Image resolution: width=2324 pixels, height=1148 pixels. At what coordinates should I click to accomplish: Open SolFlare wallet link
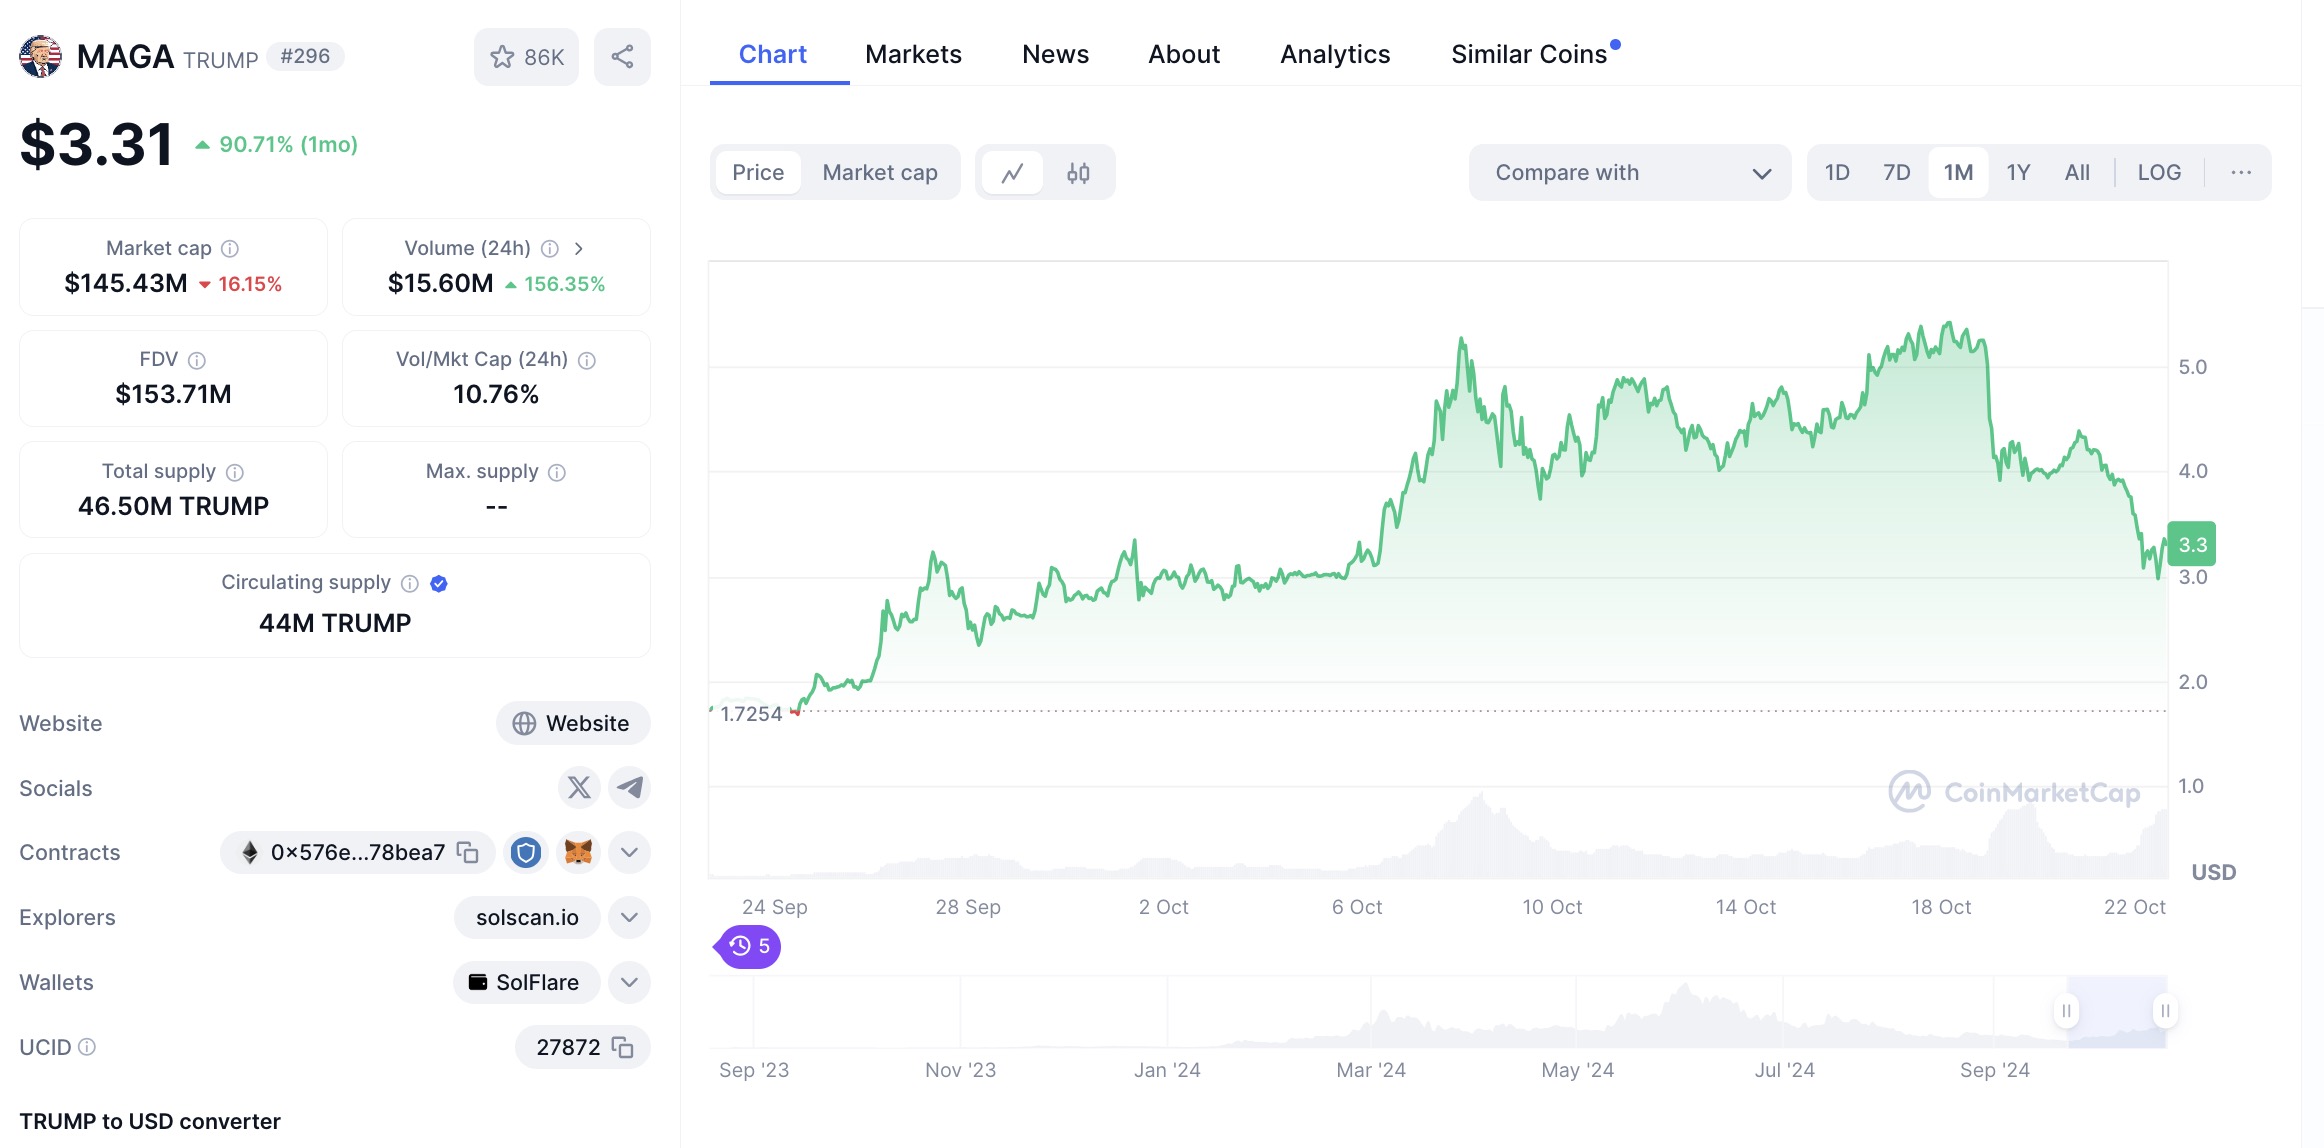526,982
